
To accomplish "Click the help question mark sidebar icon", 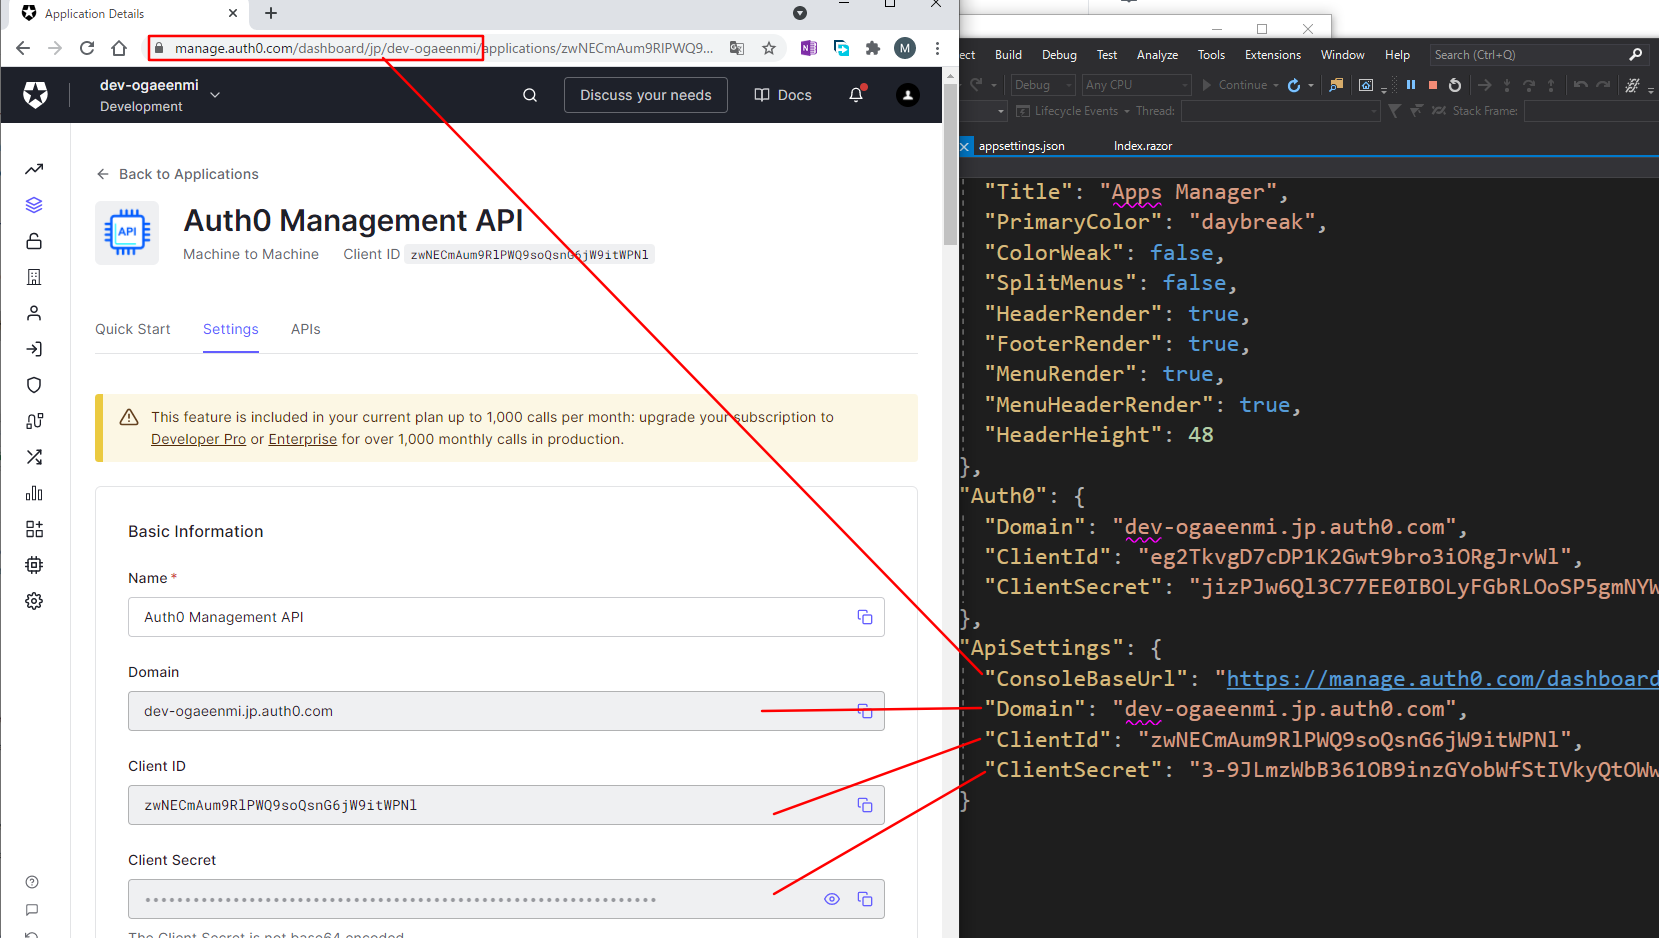I will click(x=32, y=882).
